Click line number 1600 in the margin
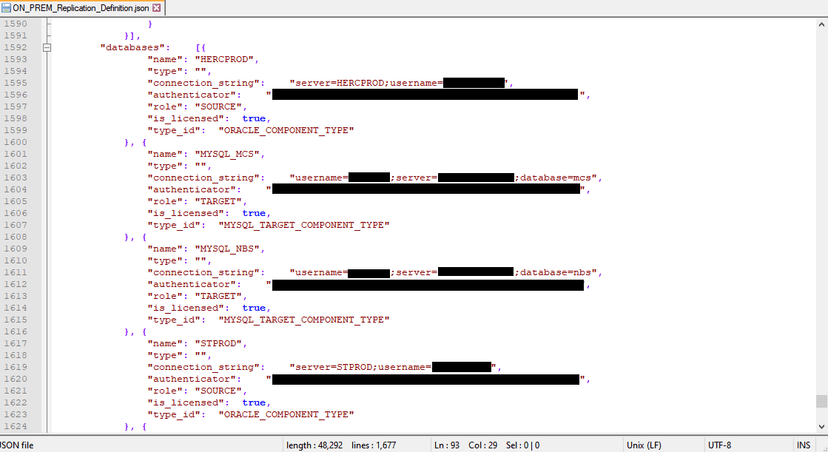This screenshot has width=828, height=452. pos(15,142)
